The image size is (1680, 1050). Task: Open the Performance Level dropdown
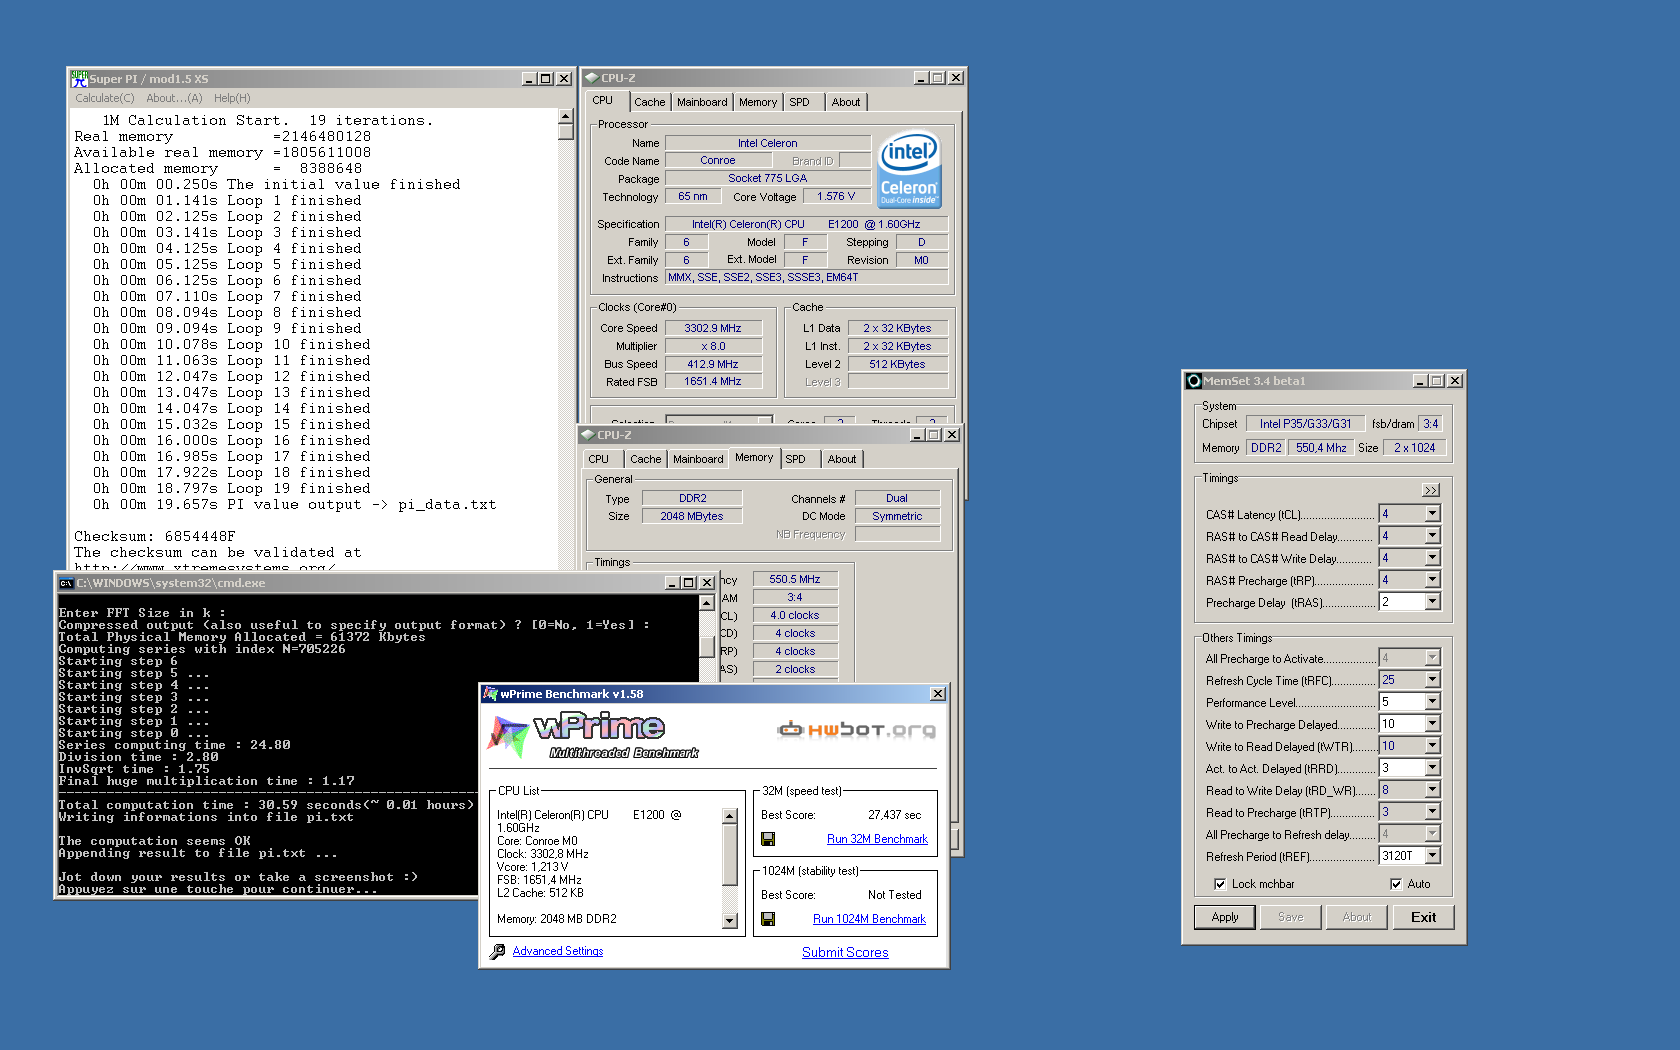1432,702
